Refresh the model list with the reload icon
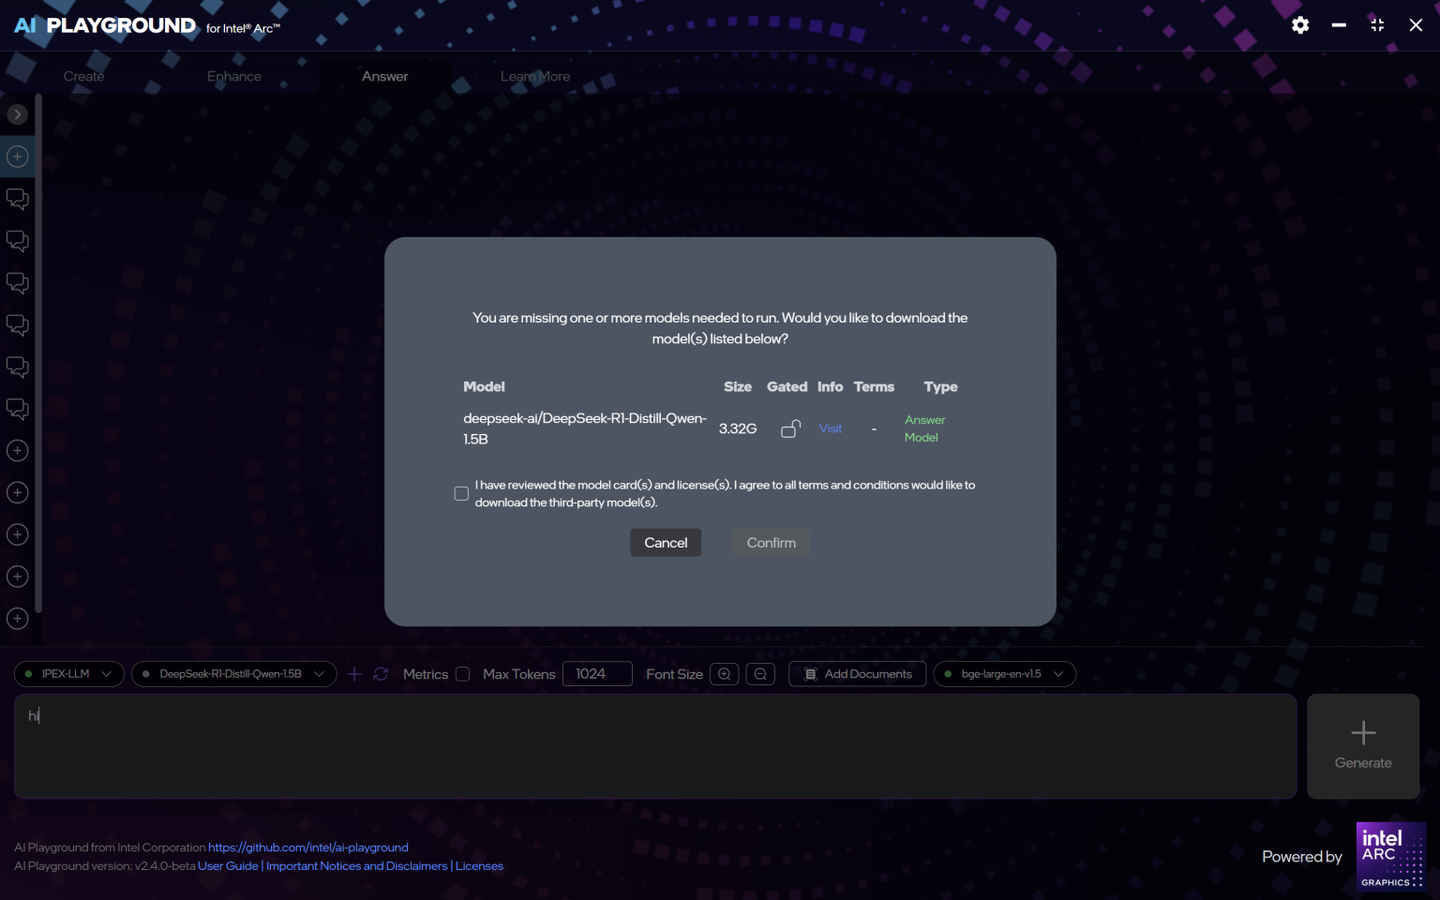1440x900 pixels. (380, 674)
